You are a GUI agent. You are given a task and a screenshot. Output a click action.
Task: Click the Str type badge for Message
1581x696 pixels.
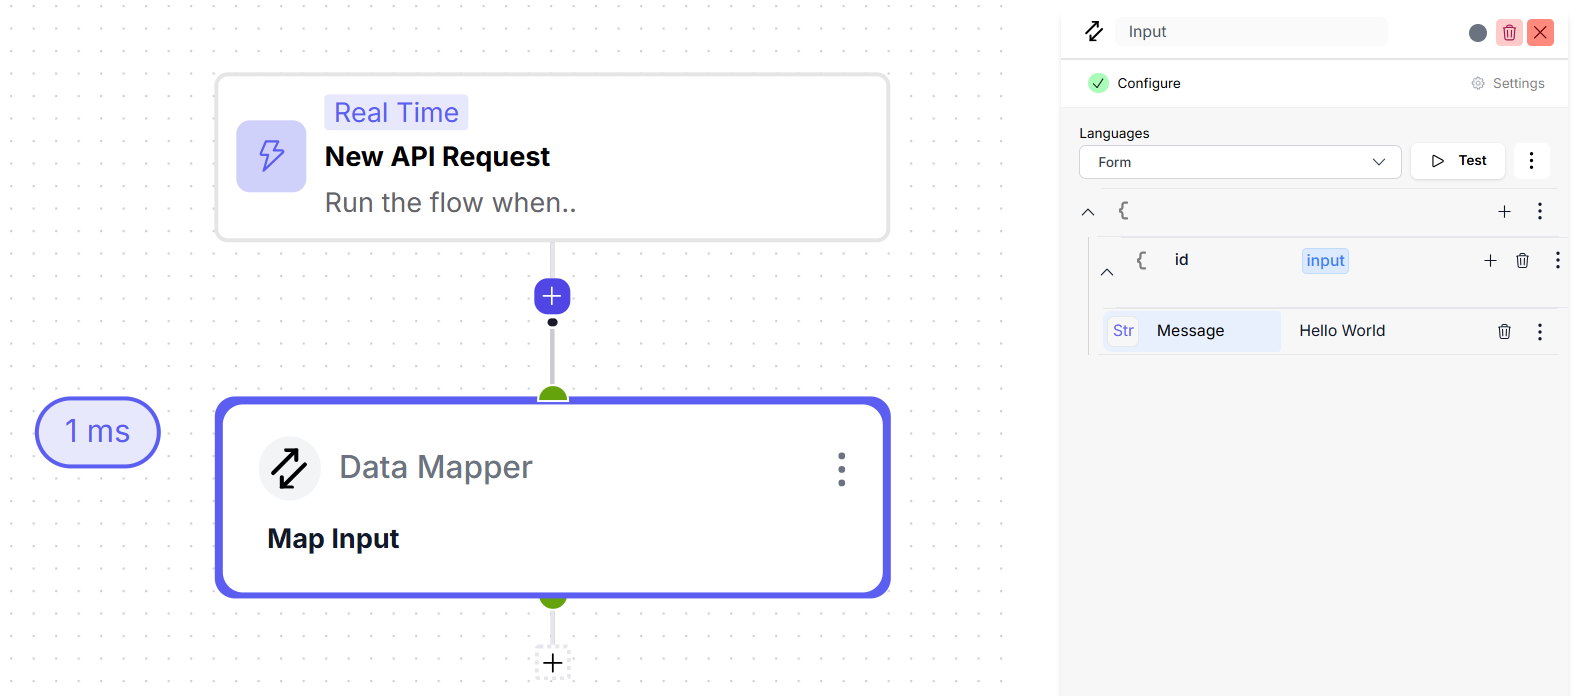(x=1123, y=331)
